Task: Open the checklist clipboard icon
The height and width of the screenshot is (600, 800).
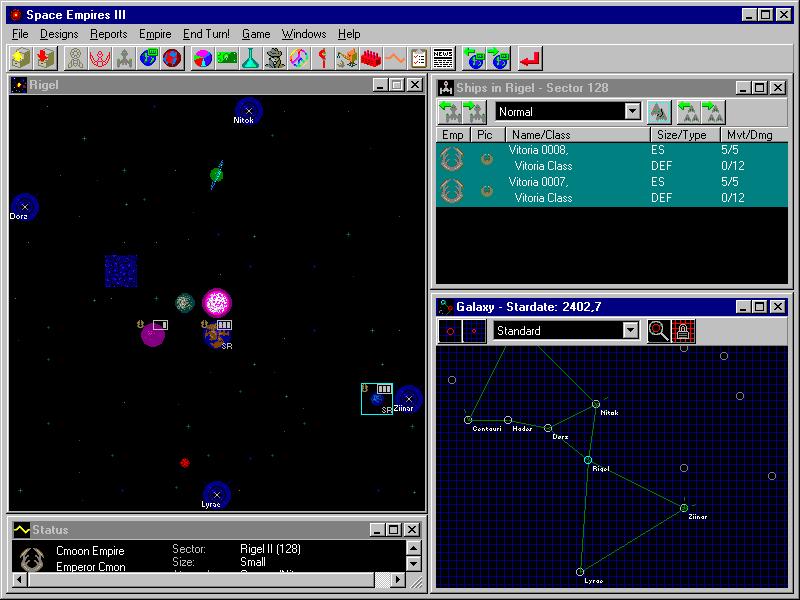Action: pyautogui.click(x=418, y=59)
